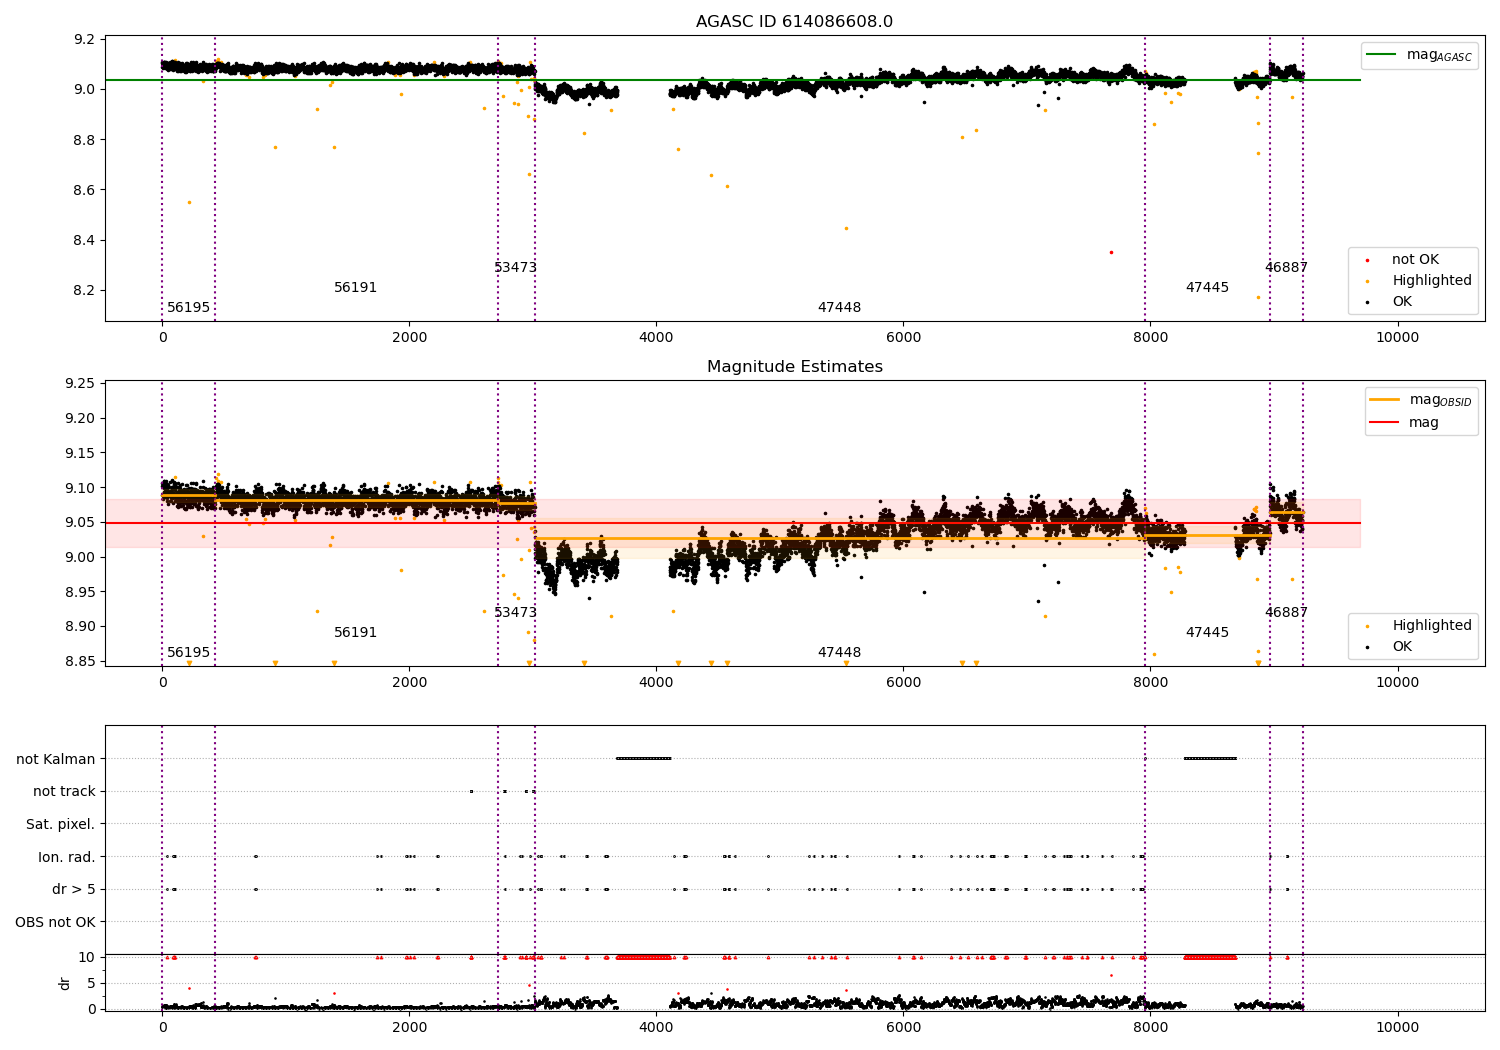Click the 9.05 y-axis tick of middle plot
The width and height of the screenshot is (1500, 1050).
tap(80, 523)
